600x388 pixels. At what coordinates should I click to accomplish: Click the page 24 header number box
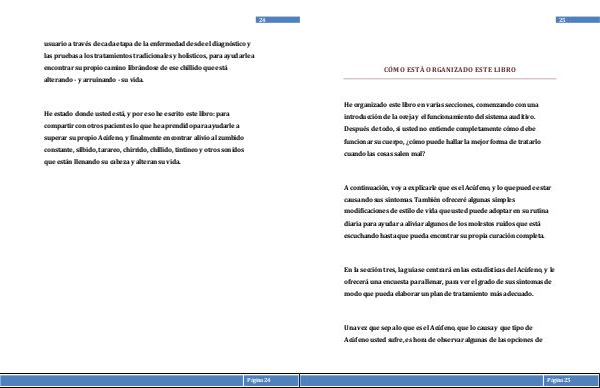coord(278,20)
